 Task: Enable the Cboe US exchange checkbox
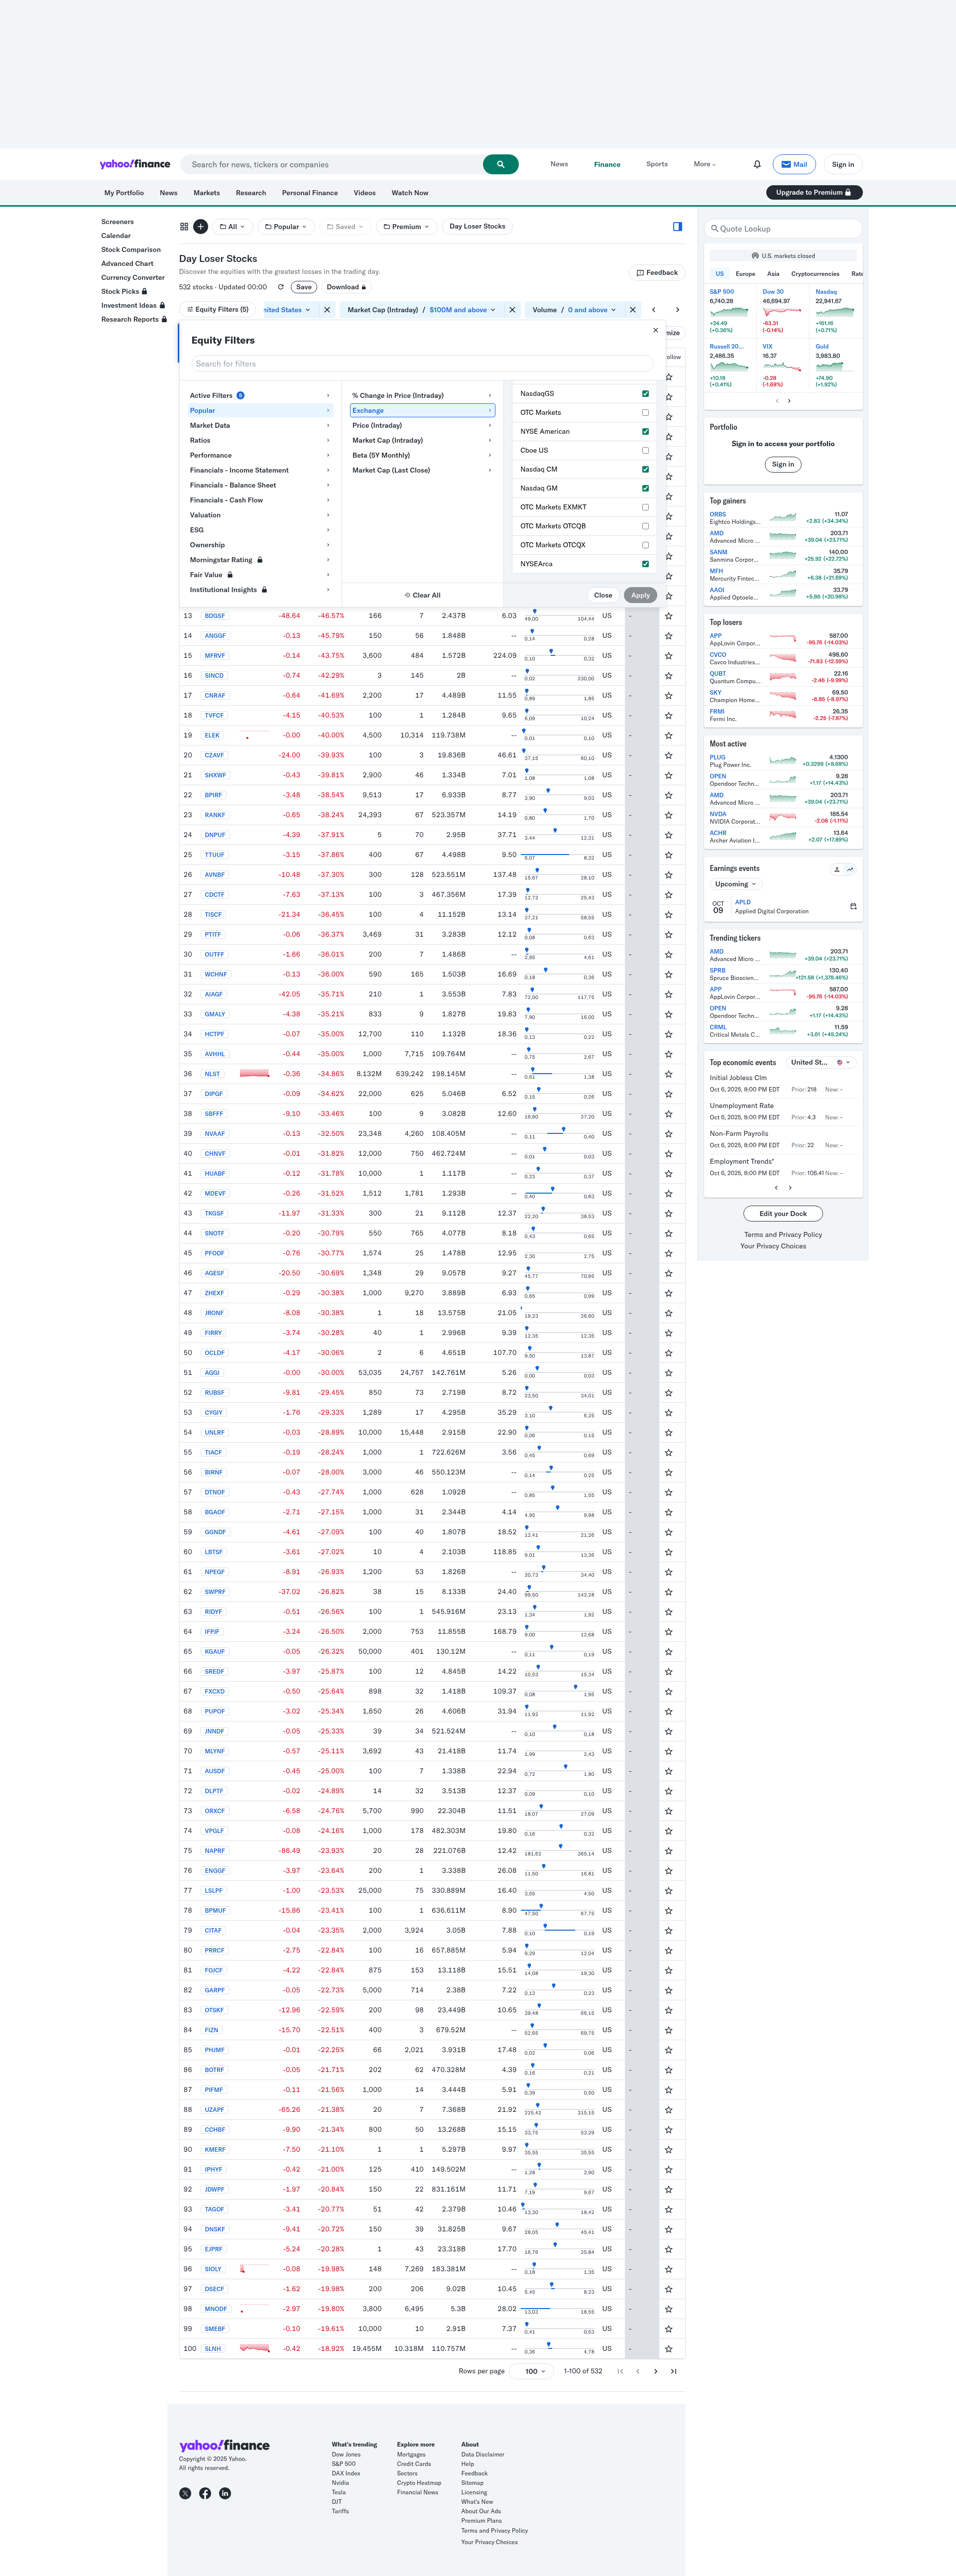[x=645, y=451]
